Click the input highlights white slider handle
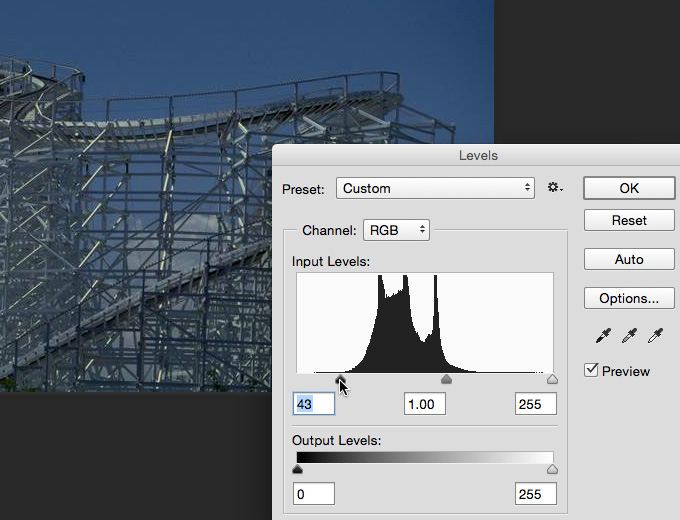 click(x=552, y=380)
